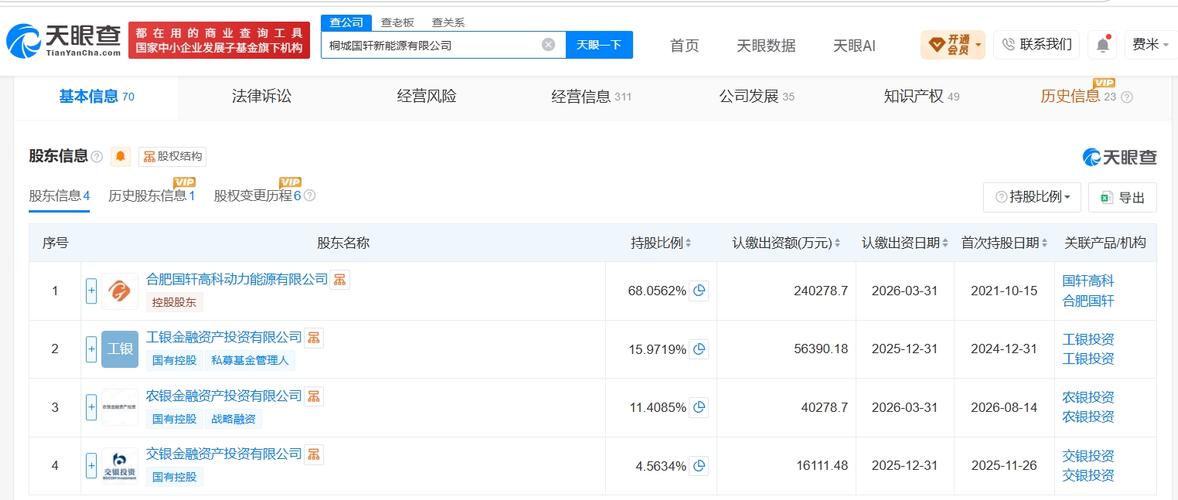Open the 股权结构 equity structure chart
This screenshot has width=1178, height=500.
click(173, 157)
